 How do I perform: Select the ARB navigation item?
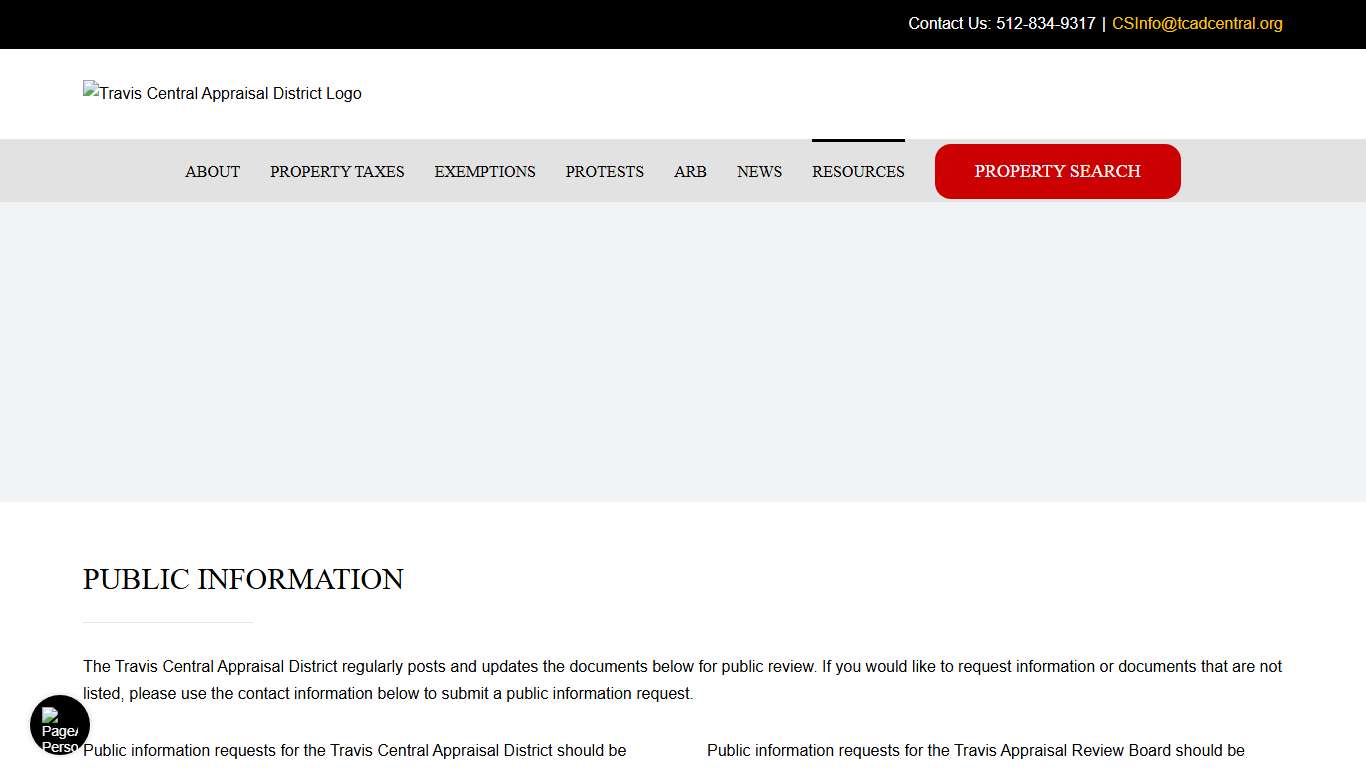tap(690, 171)
